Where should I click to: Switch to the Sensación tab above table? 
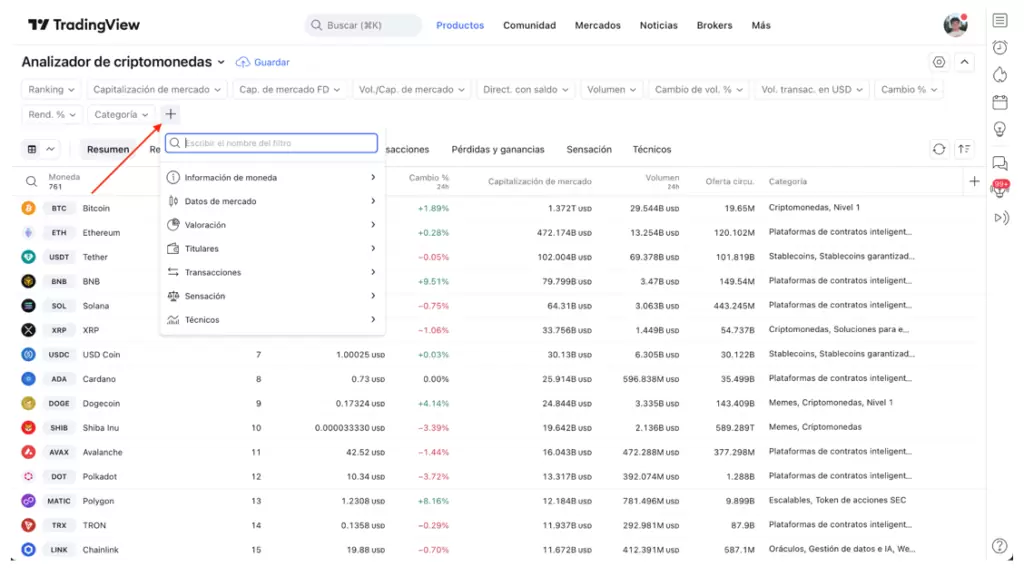point(588,149)
